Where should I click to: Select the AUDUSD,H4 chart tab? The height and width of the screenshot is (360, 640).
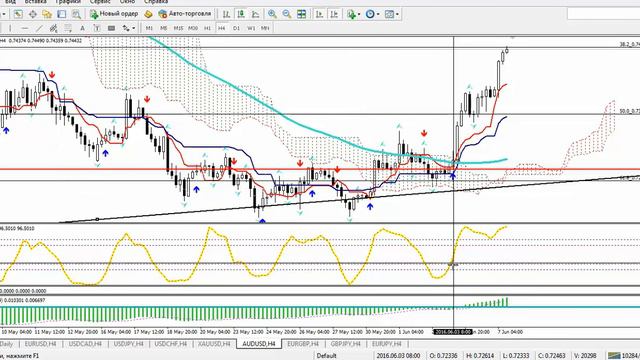coord(259,344)
